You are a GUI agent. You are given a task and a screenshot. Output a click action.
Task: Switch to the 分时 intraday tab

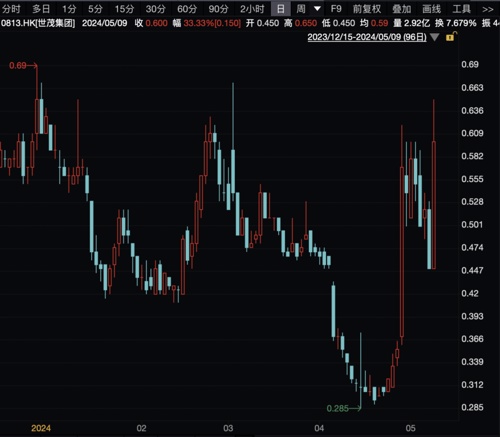pyautogui.click(x=11, y=9)
